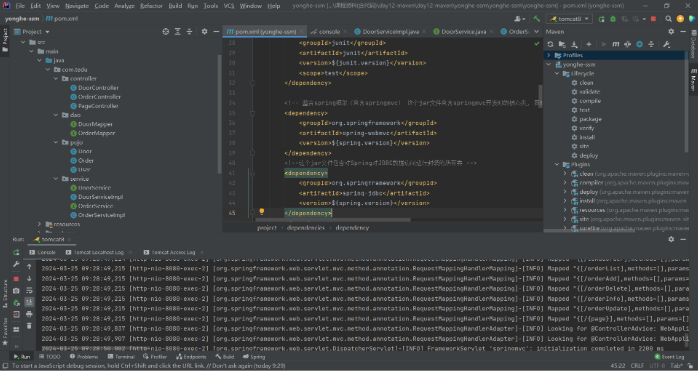Open the Refactor menu
The image size is (698, 371).
click(x=151, y=6)
